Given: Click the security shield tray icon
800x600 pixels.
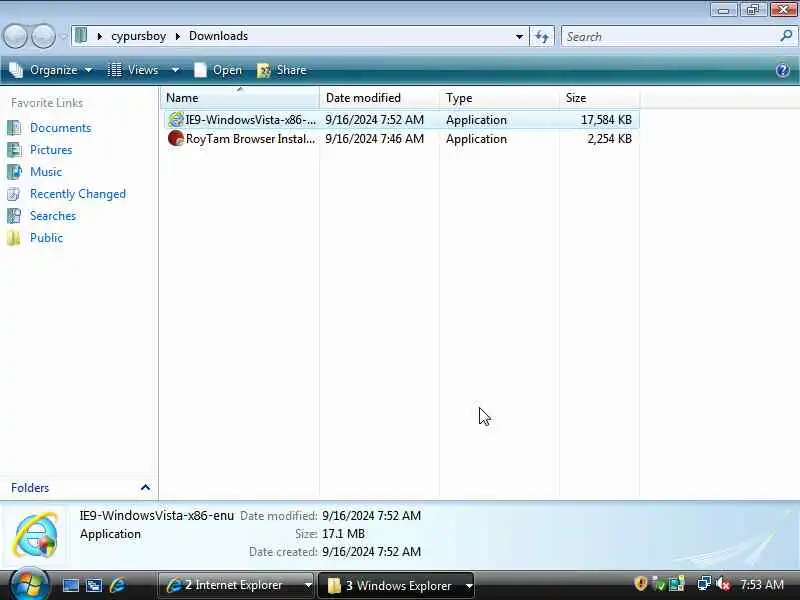Looking at the screenshot, I should 641,583.
